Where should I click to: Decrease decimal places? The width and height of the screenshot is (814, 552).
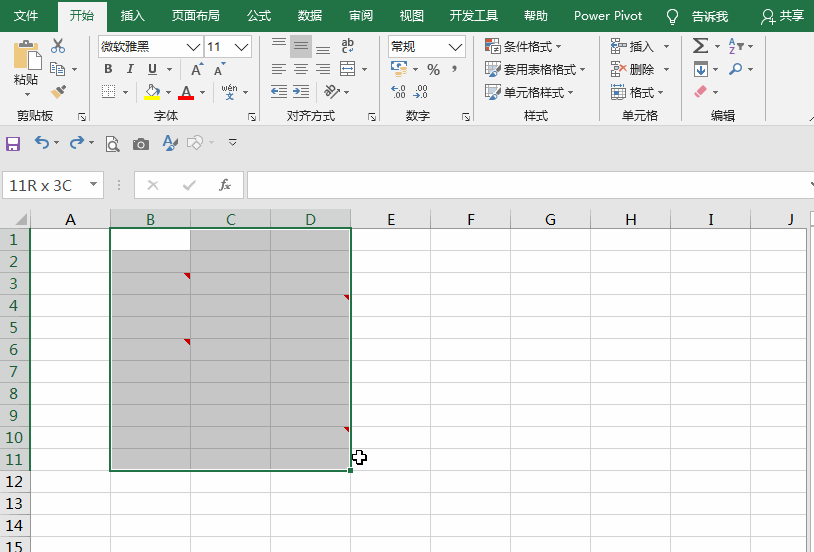coord(420,92)
